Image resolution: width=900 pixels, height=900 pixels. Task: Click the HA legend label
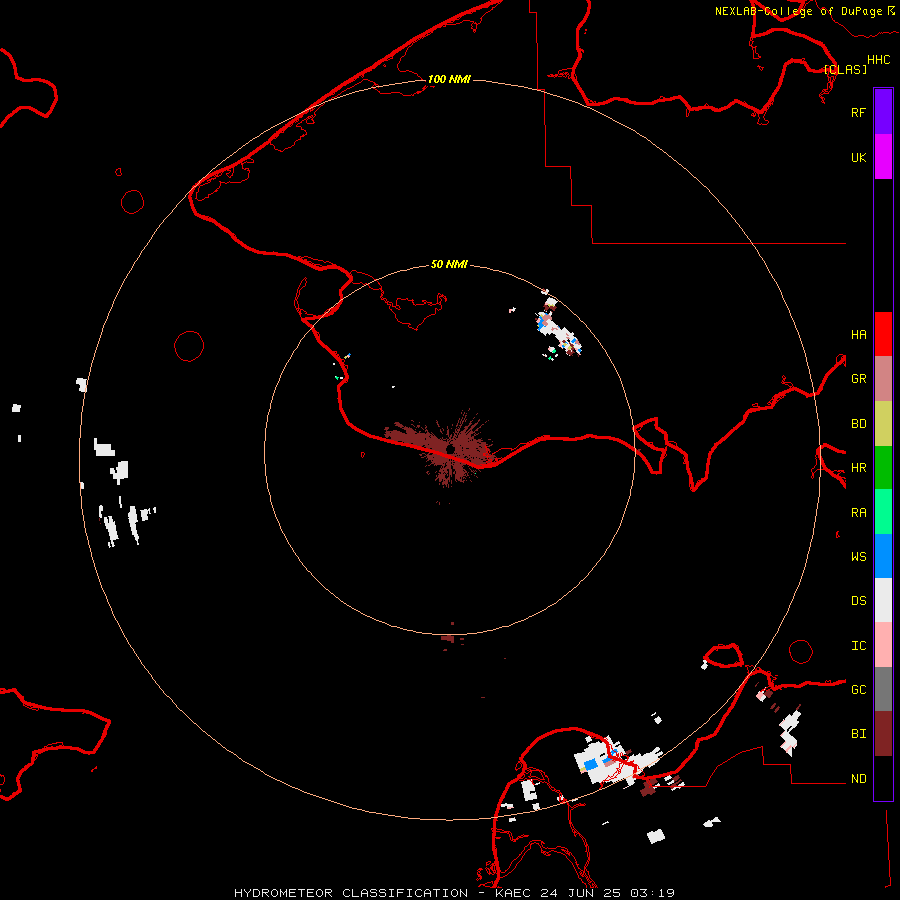pyautogui.click(x=858, y=335)
